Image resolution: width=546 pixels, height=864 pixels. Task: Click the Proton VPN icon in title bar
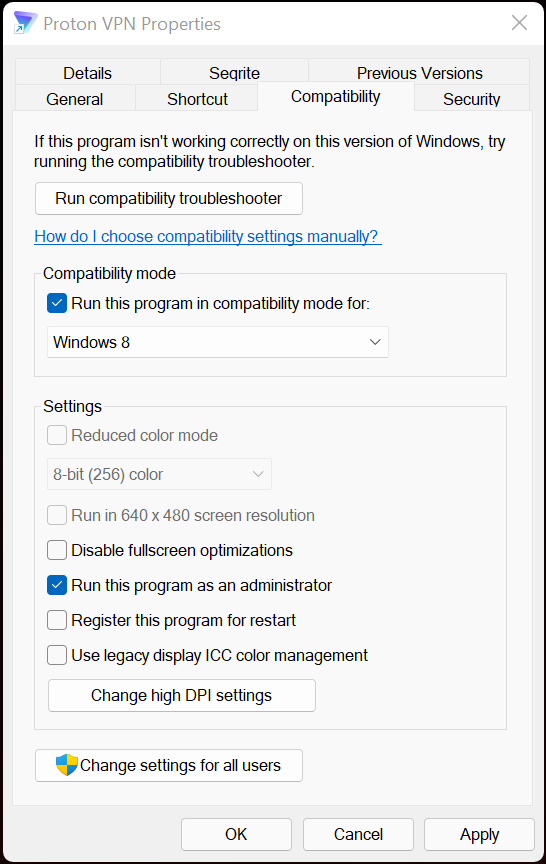pyautogui.click(x=25, y=23)
